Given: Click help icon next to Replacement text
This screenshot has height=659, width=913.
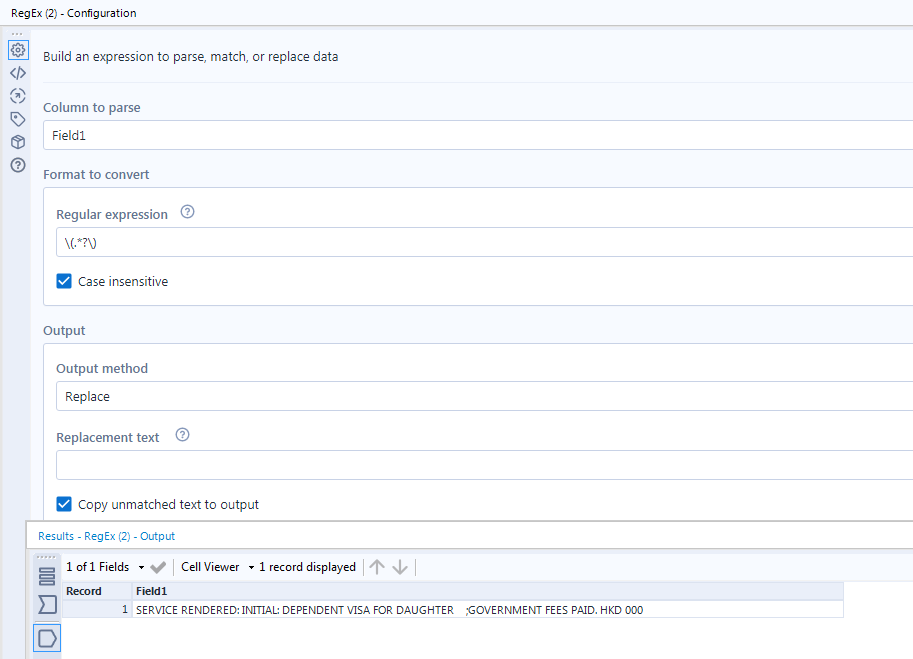Looking at the screenshot, I should [182, 436].
